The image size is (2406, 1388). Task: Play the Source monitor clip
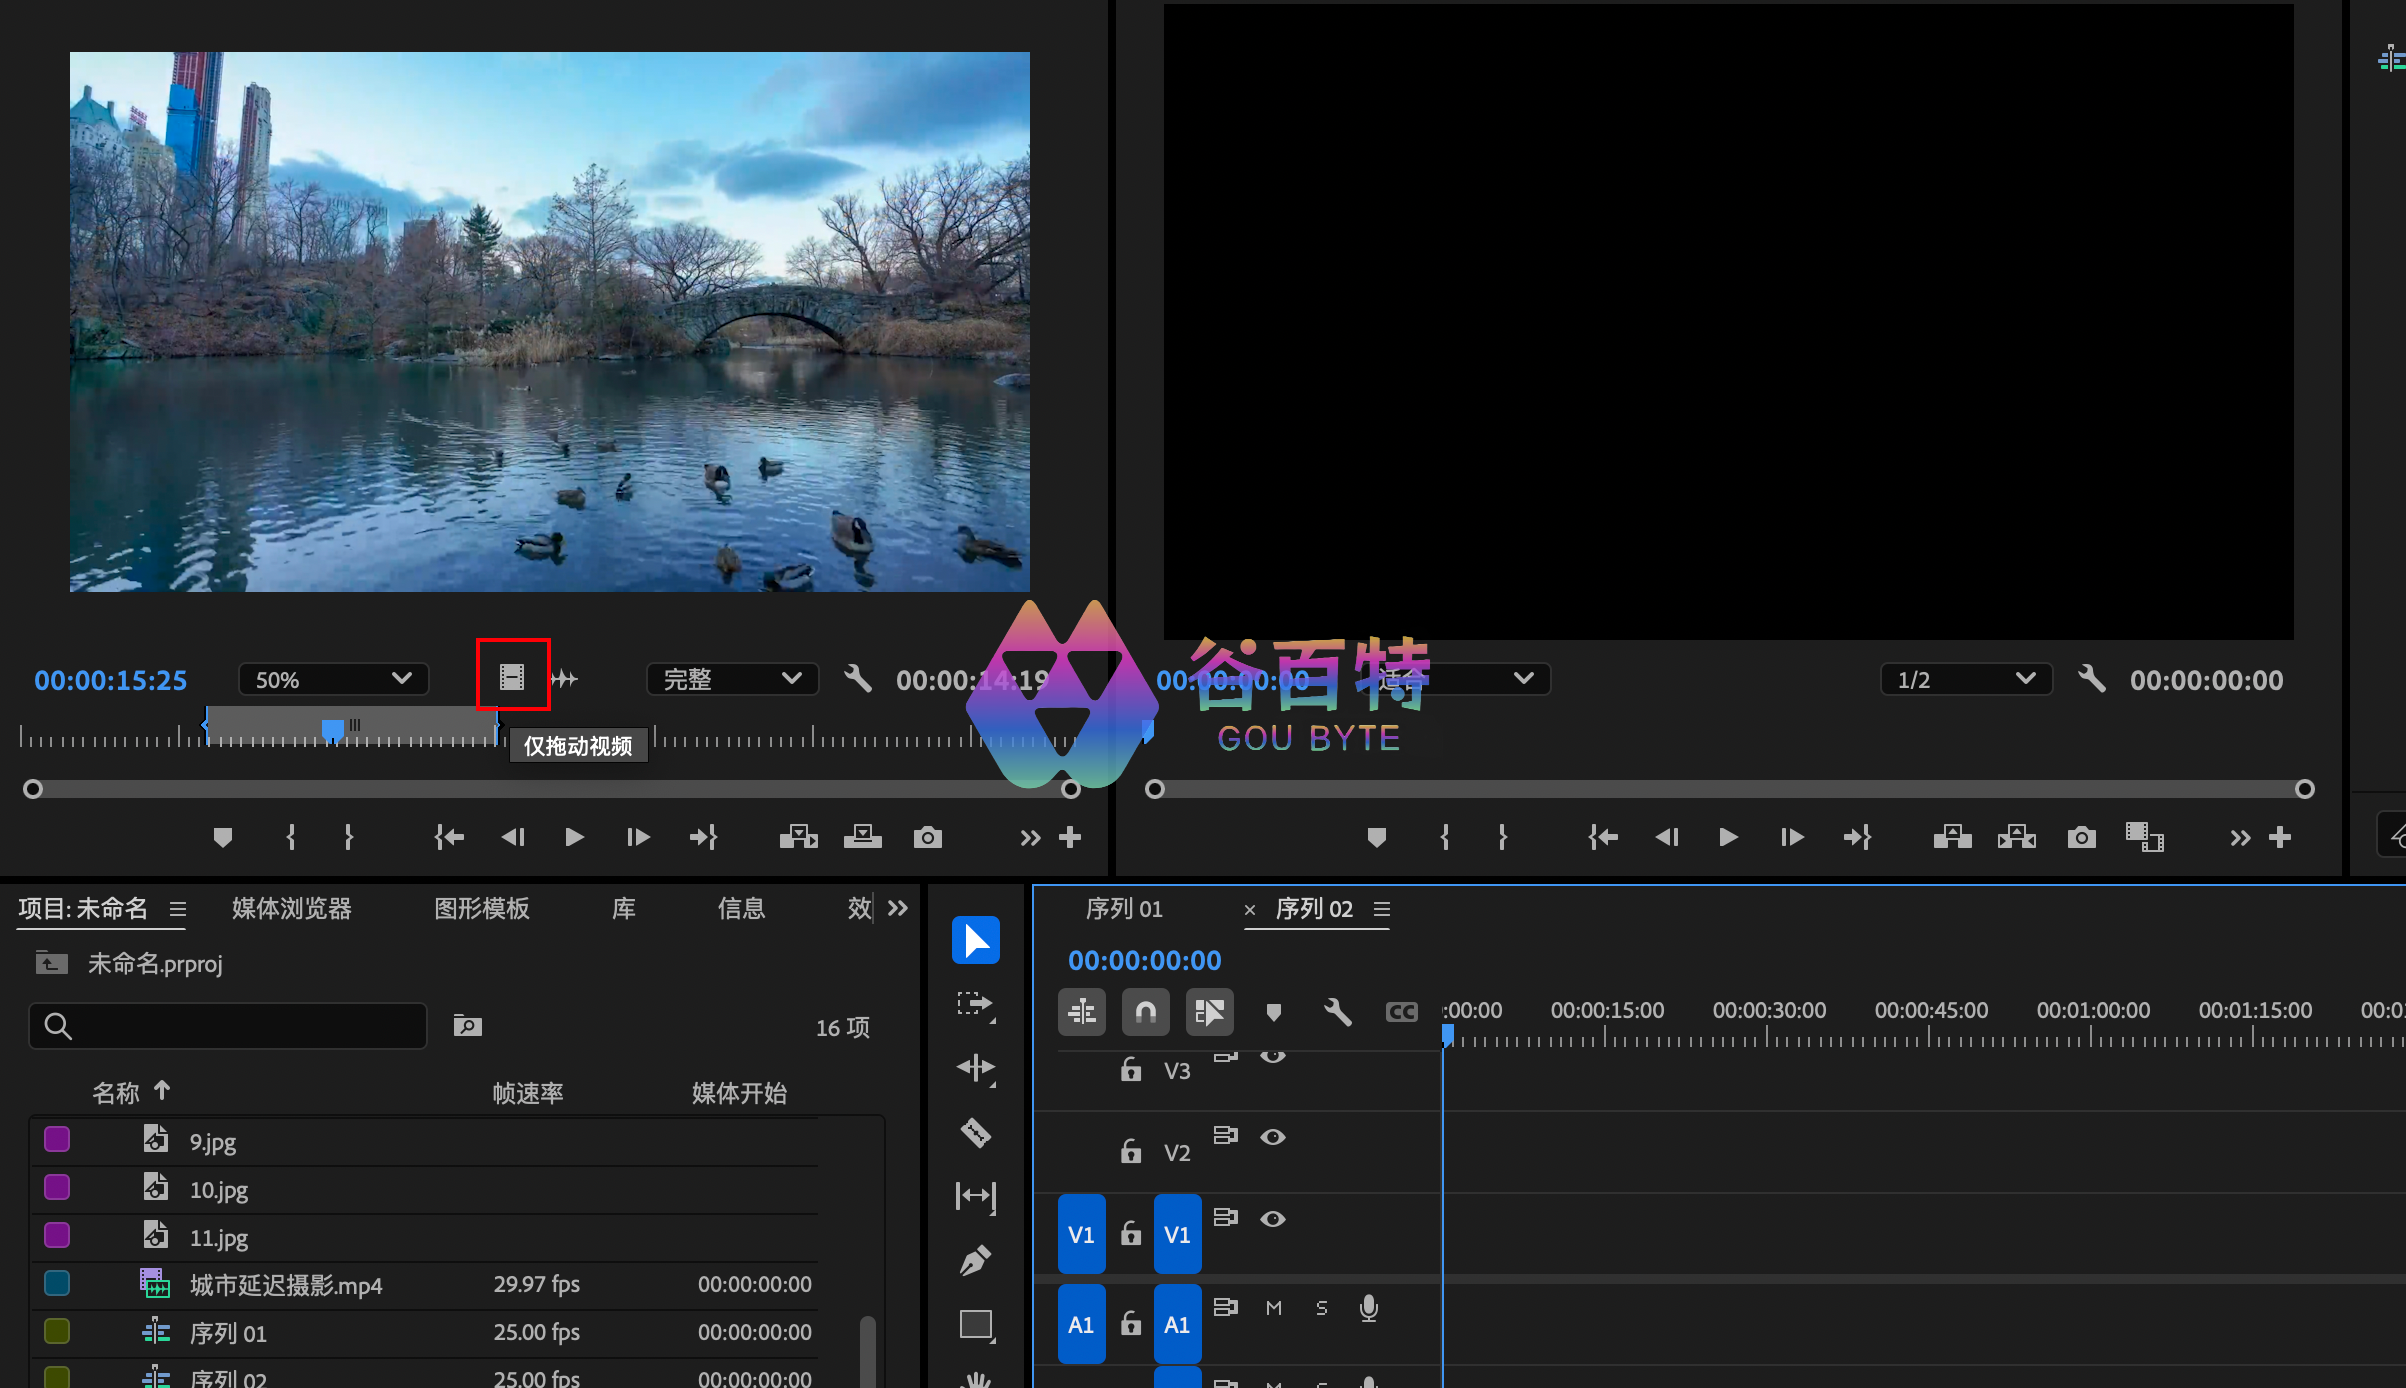pos(574,837)
